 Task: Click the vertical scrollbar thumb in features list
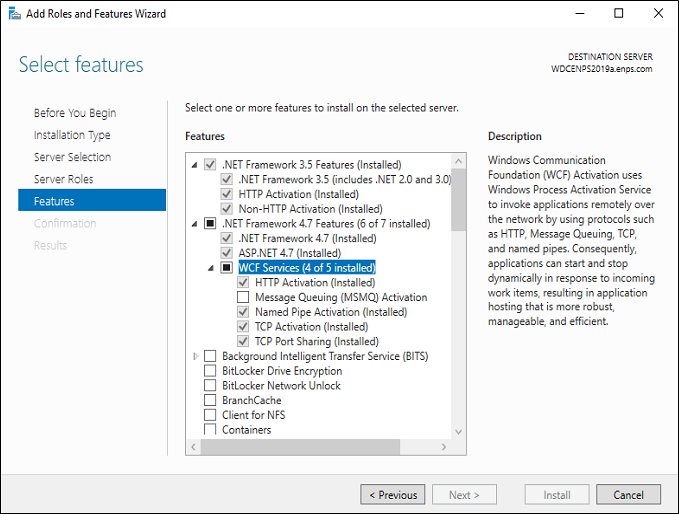[459, 200]
